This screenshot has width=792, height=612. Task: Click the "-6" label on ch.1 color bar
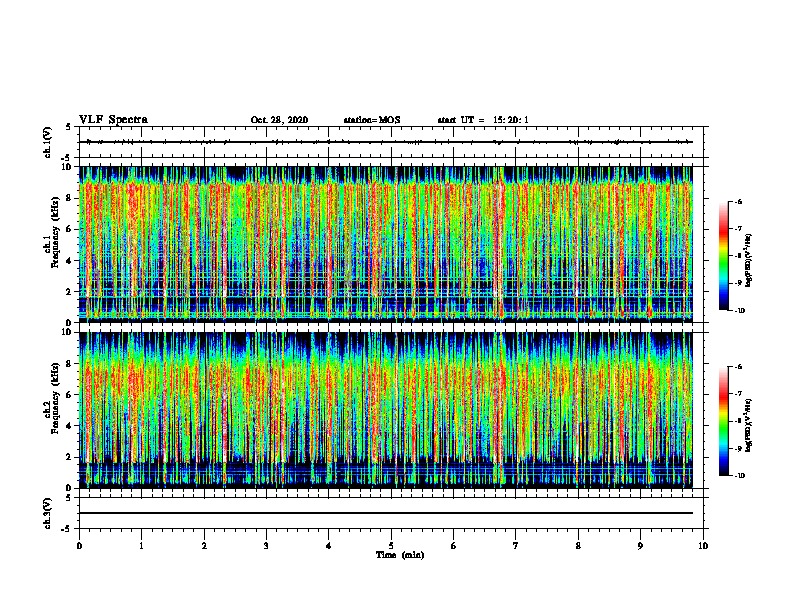click(x=738, y=201)
